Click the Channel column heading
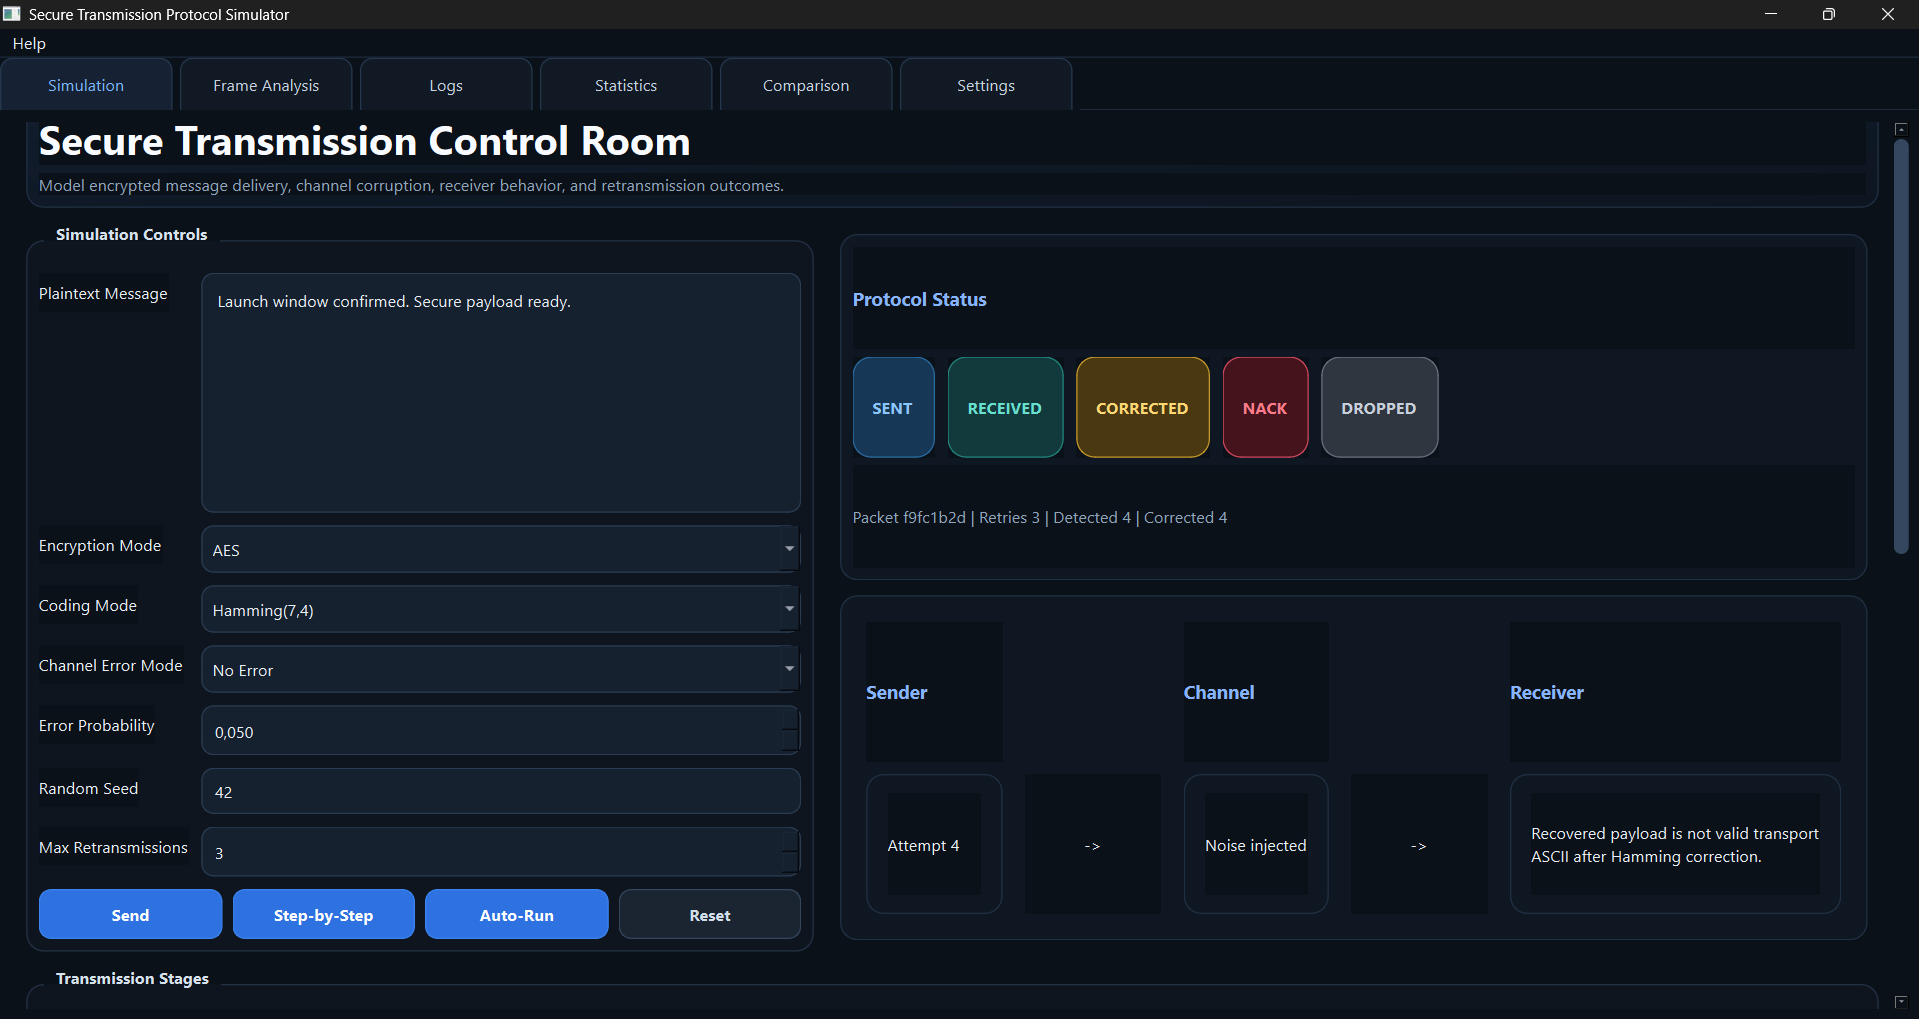 pyautogui.click(x=1219, y=692)
